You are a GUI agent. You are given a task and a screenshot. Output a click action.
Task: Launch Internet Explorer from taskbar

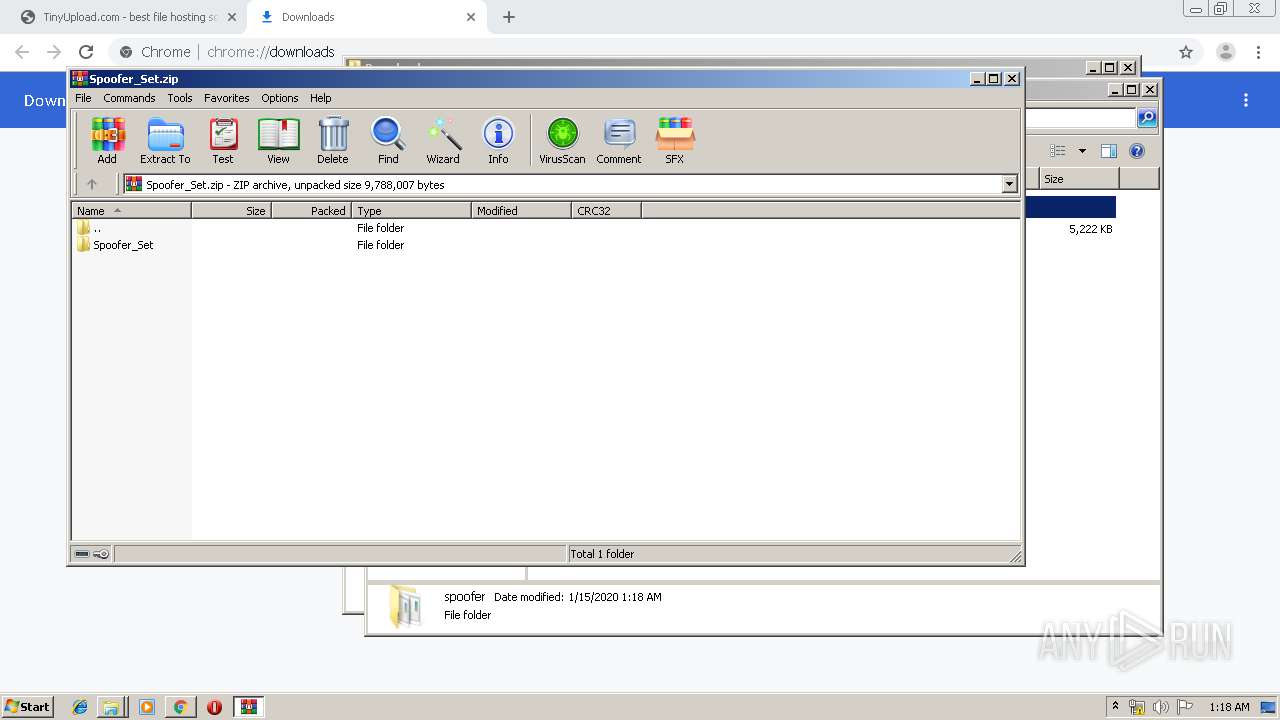(80, 707)
